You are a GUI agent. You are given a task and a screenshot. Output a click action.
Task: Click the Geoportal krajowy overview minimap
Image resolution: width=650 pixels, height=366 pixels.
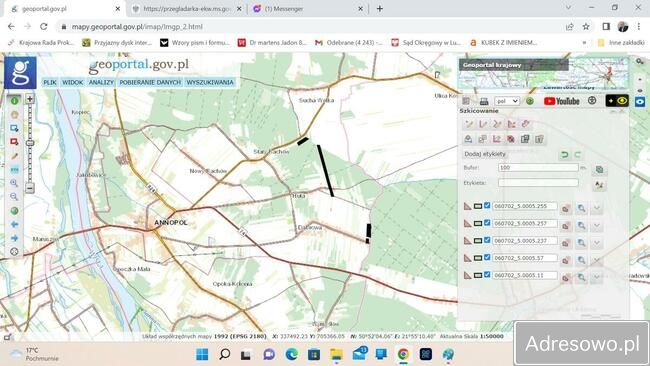tap(544, 74)
